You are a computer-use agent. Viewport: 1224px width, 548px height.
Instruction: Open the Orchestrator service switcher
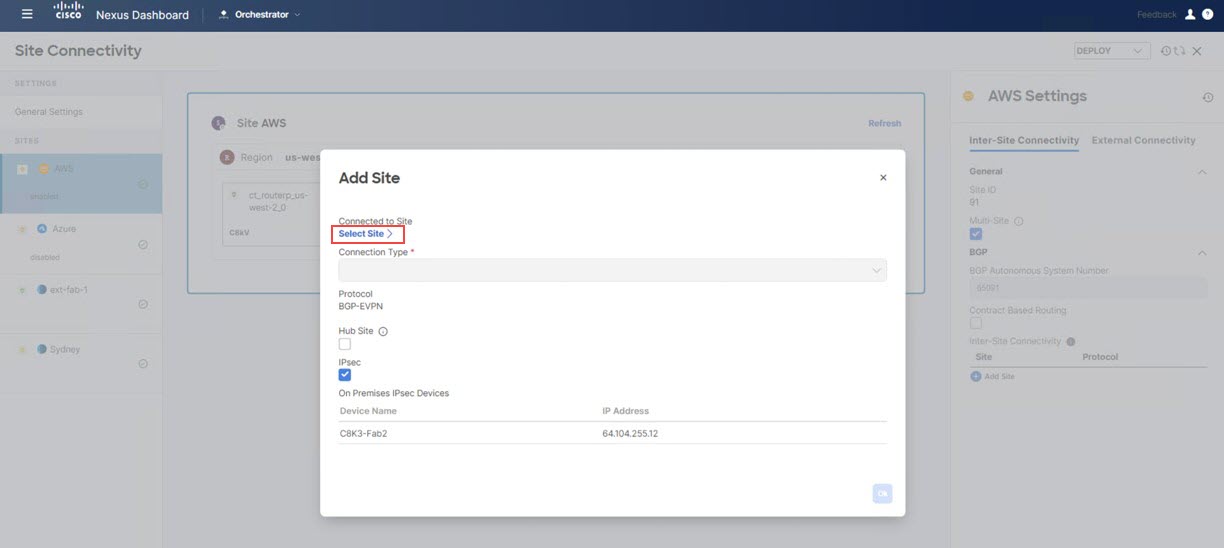[259, 14]
